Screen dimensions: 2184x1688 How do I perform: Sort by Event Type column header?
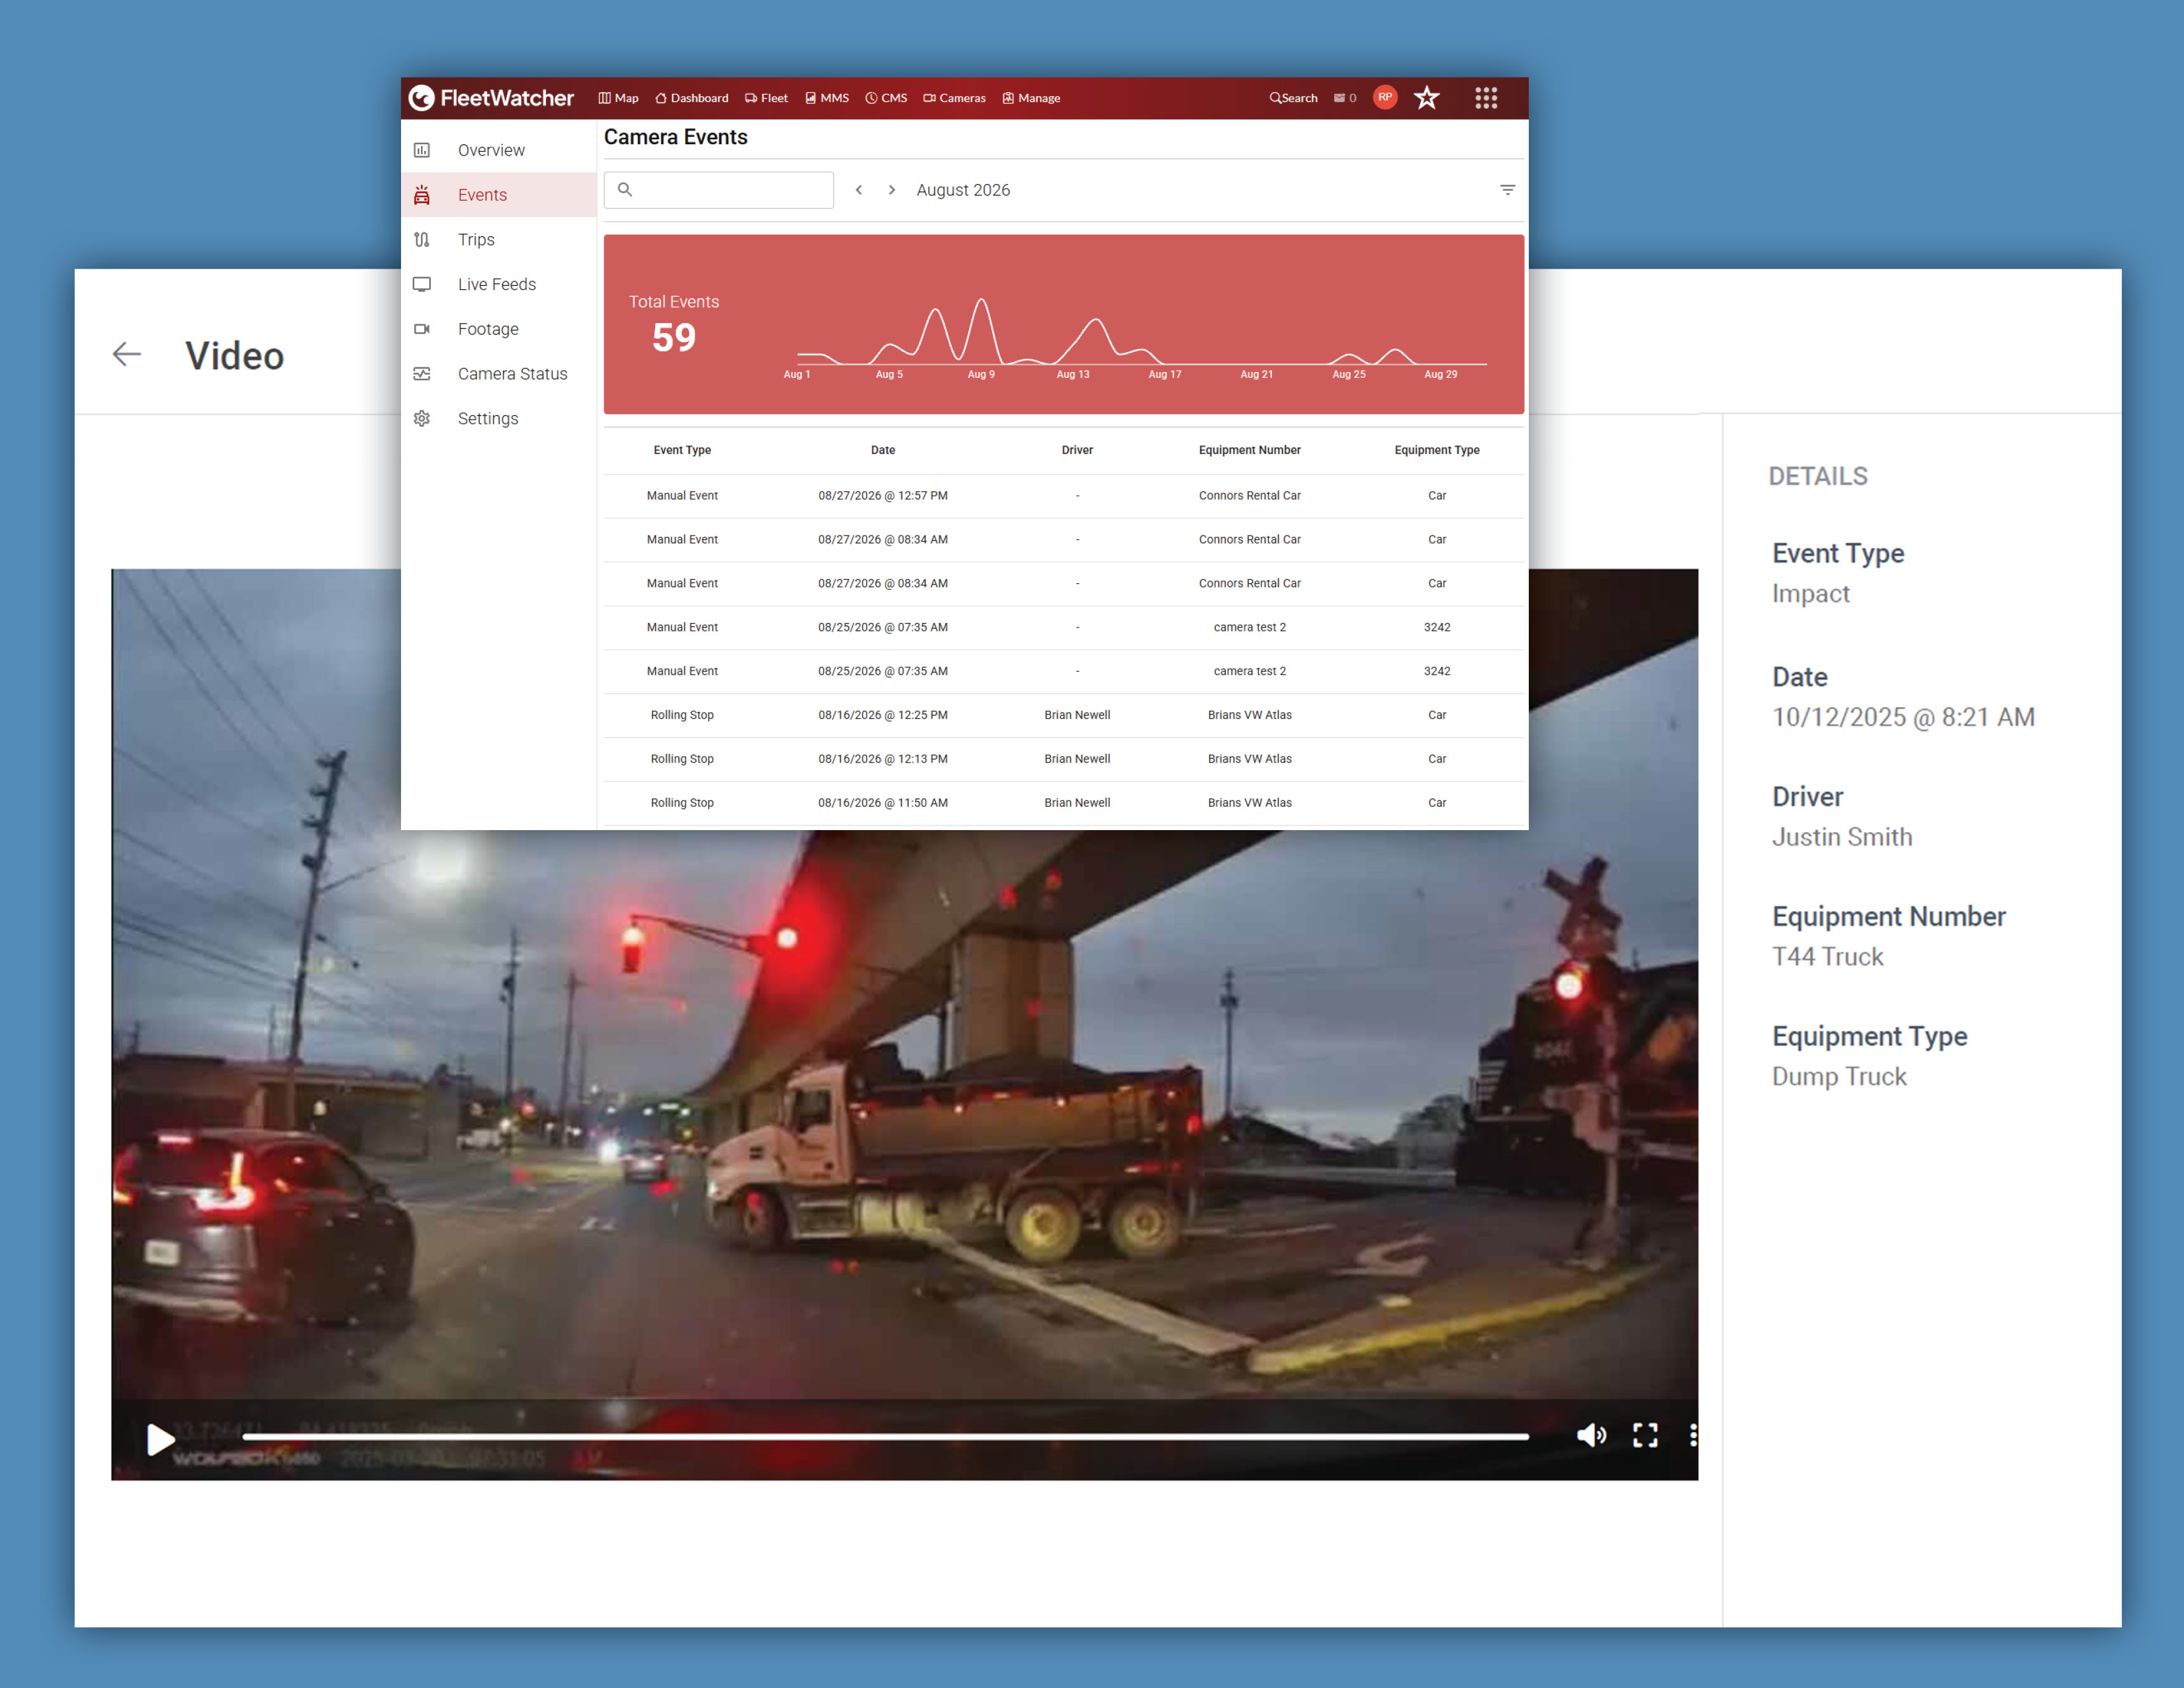coord(682,450)
